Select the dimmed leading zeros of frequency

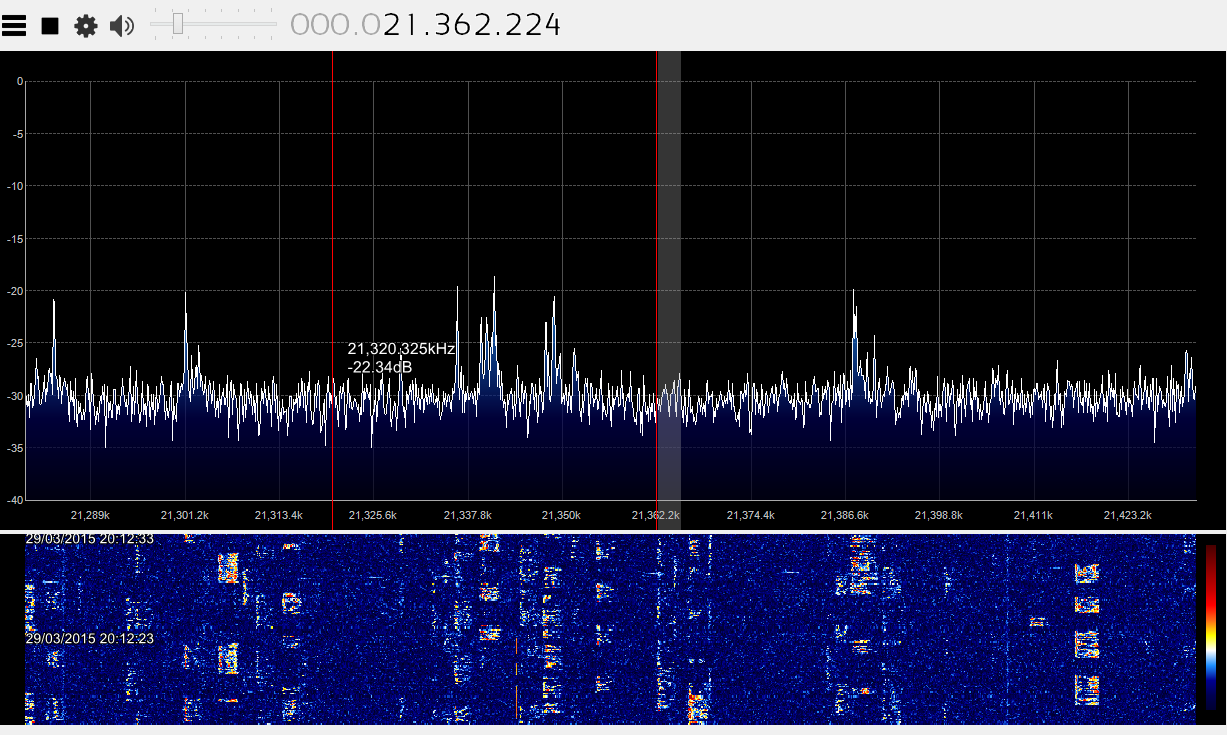click(335, 25)
